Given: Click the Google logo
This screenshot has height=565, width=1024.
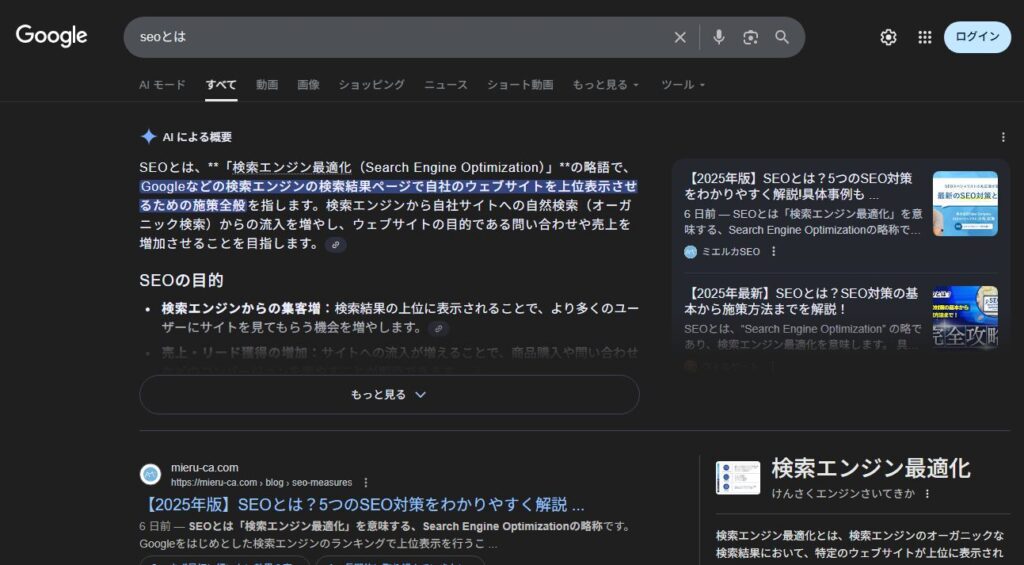Looking at the screenshot, I should pyautogui.click(x=52, y=36).
